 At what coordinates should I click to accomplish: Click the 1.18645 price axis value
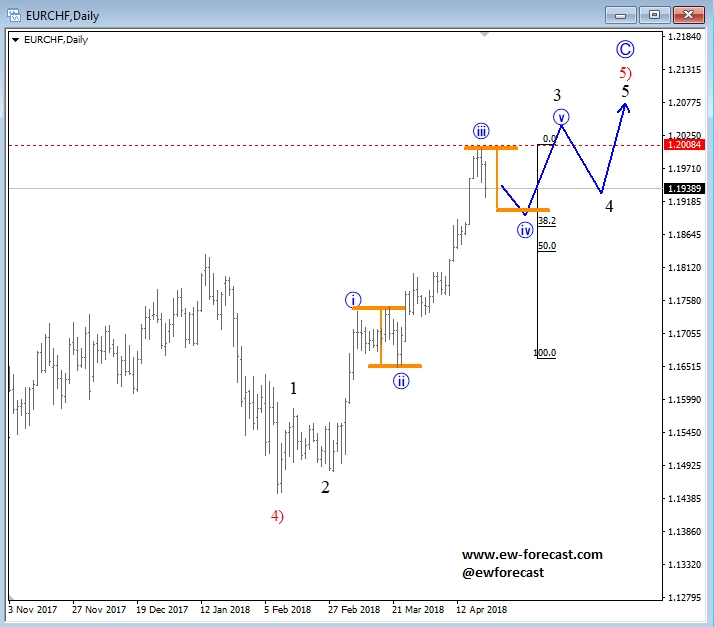(x=684, y=235)
